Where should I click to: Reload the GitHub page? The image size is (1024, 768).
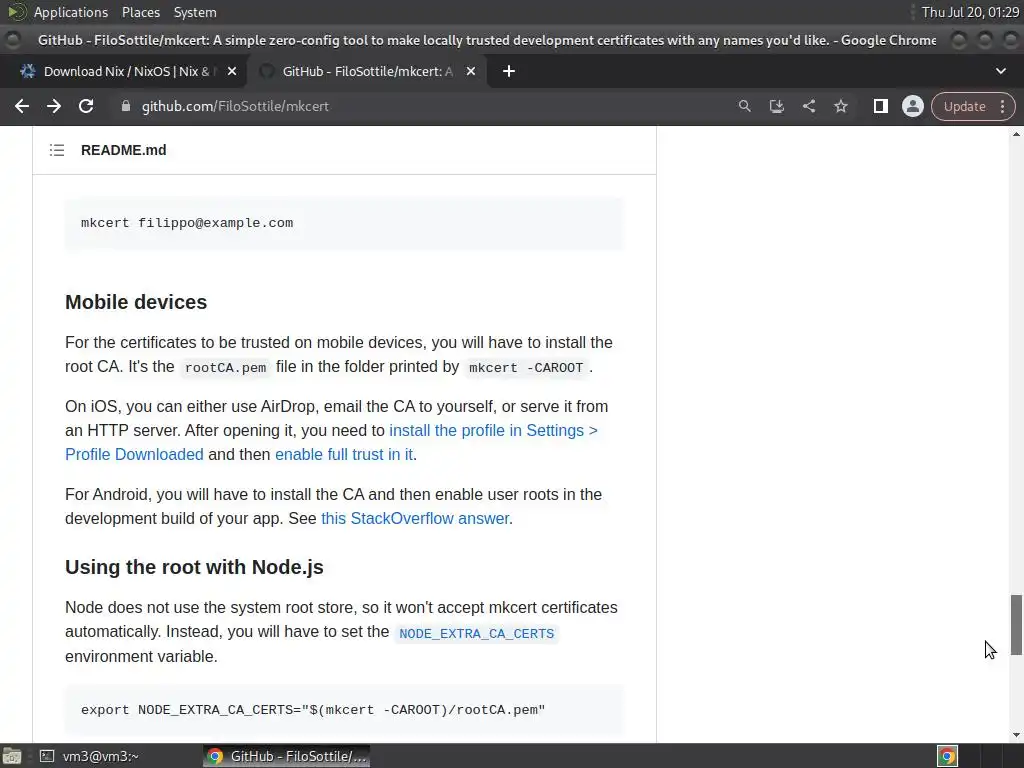pyautogui.click(x=86, y=106)
